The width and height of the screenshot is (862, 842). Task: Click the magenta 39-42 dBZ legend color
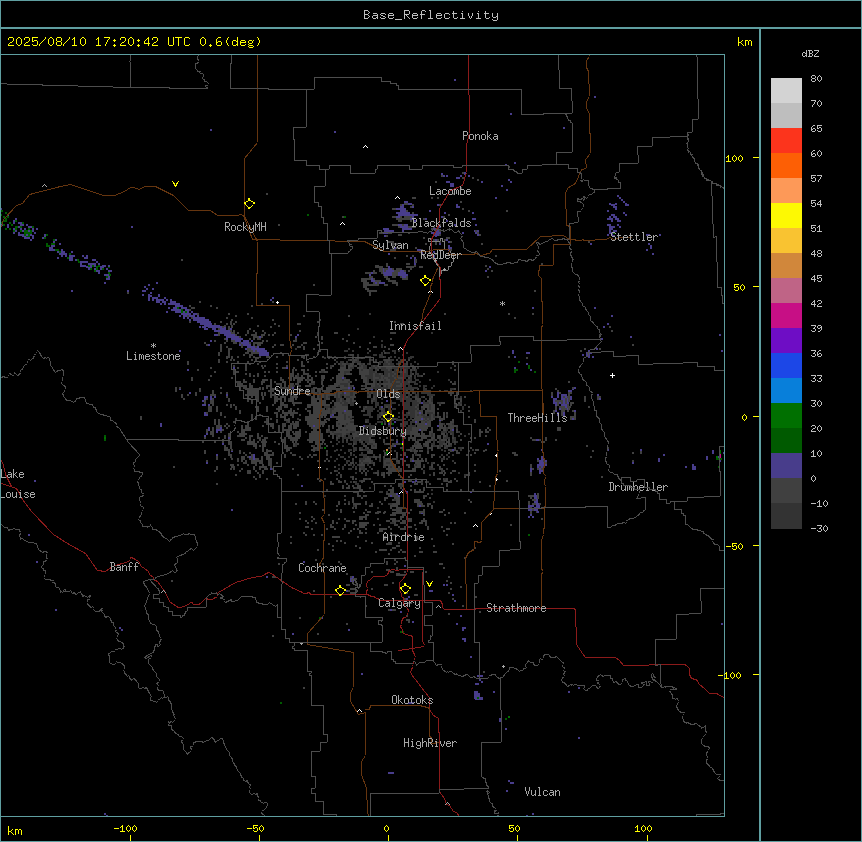click(786, 315)
